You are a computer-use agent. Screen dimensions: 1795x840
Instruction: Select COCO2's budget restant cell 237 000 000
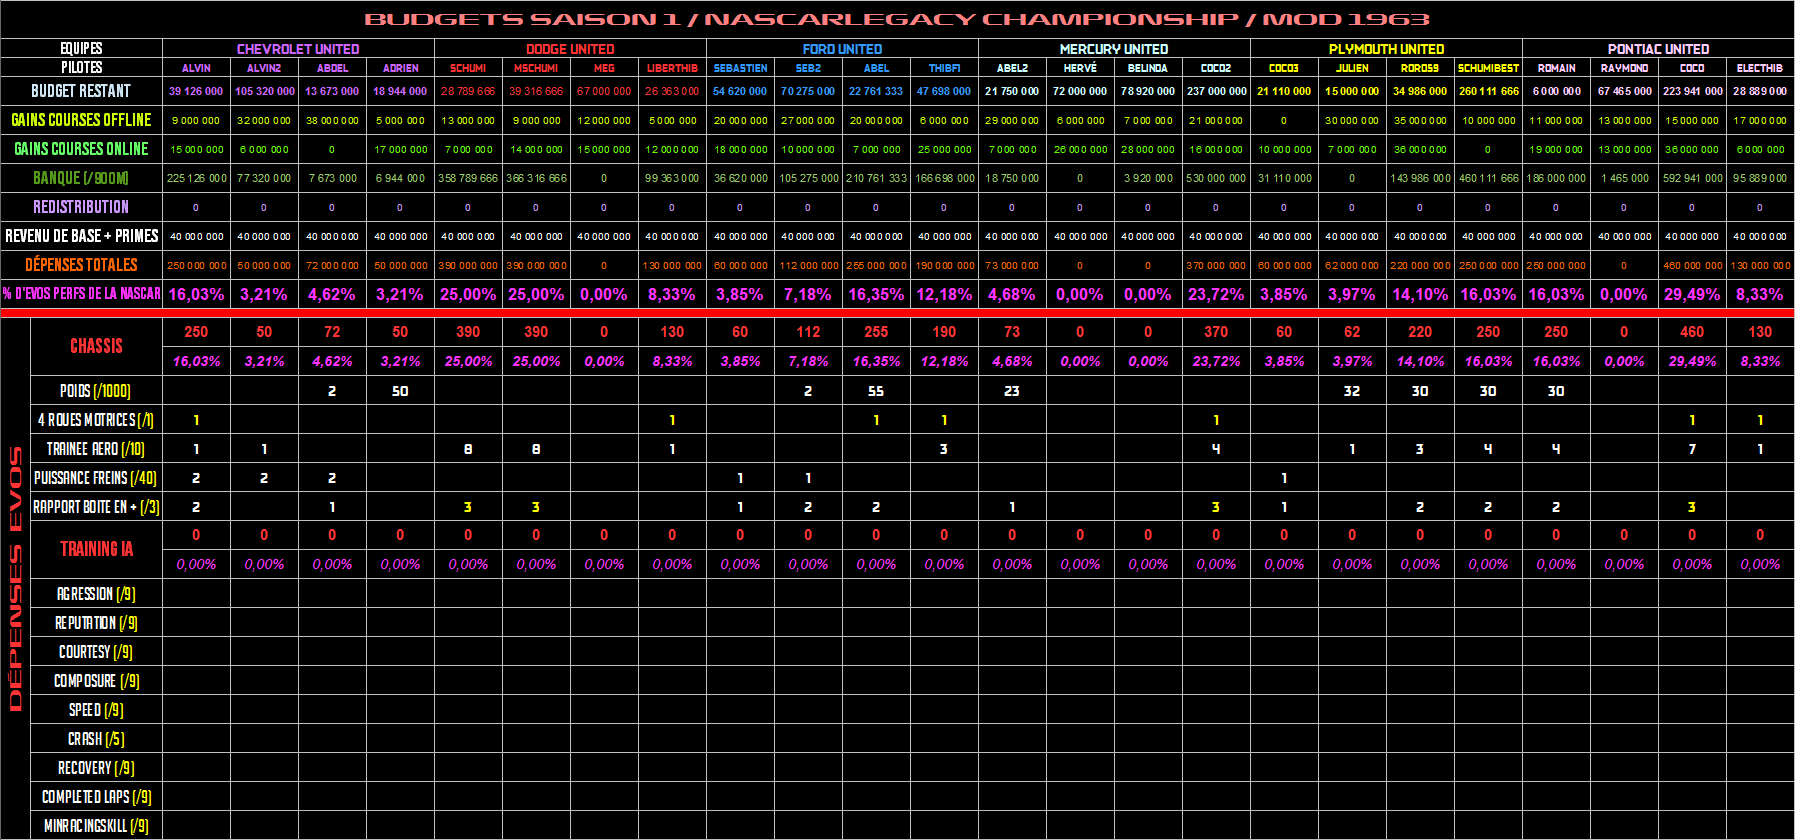point(1216,91)
